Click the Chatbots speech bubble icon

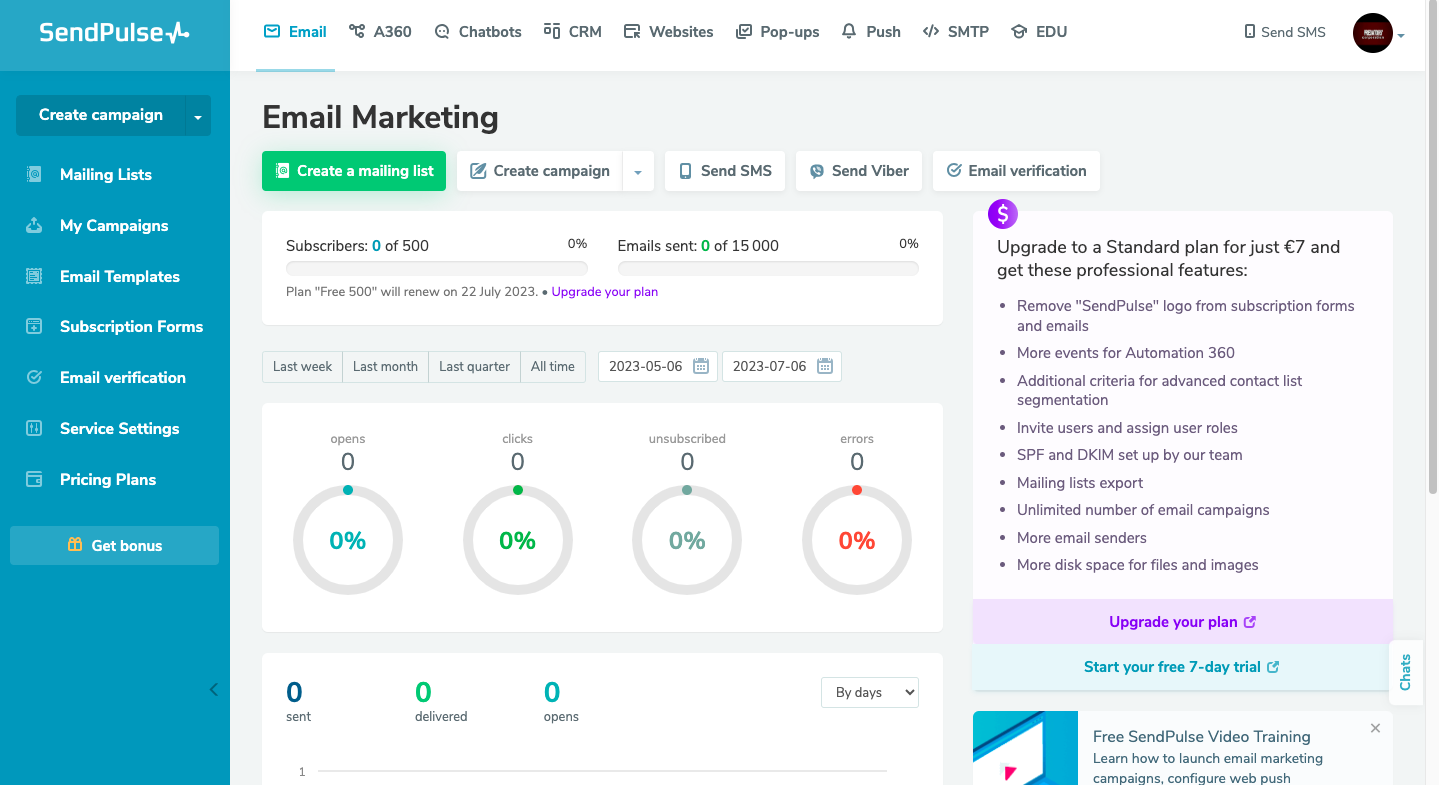[442, 31]
